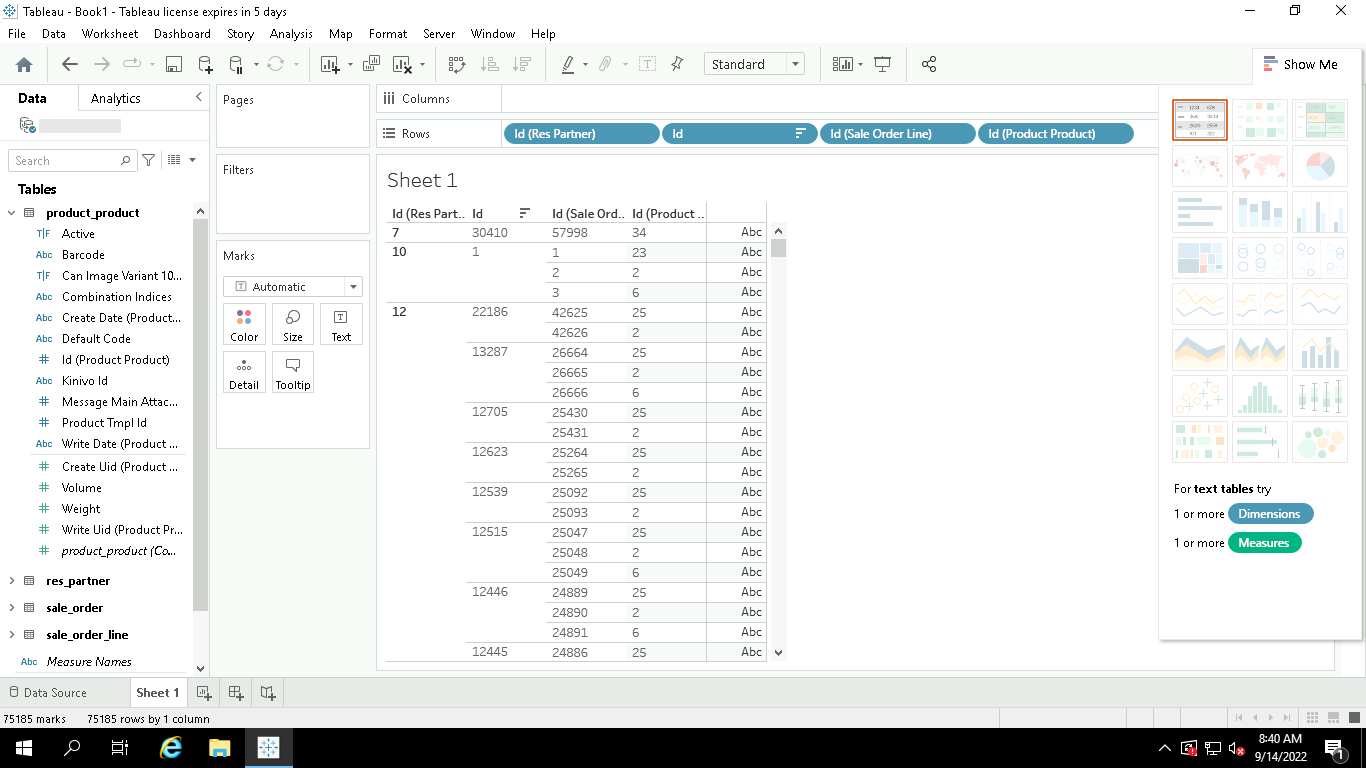Click the Duplicate sheet toolbar icon

click(371, 64)
